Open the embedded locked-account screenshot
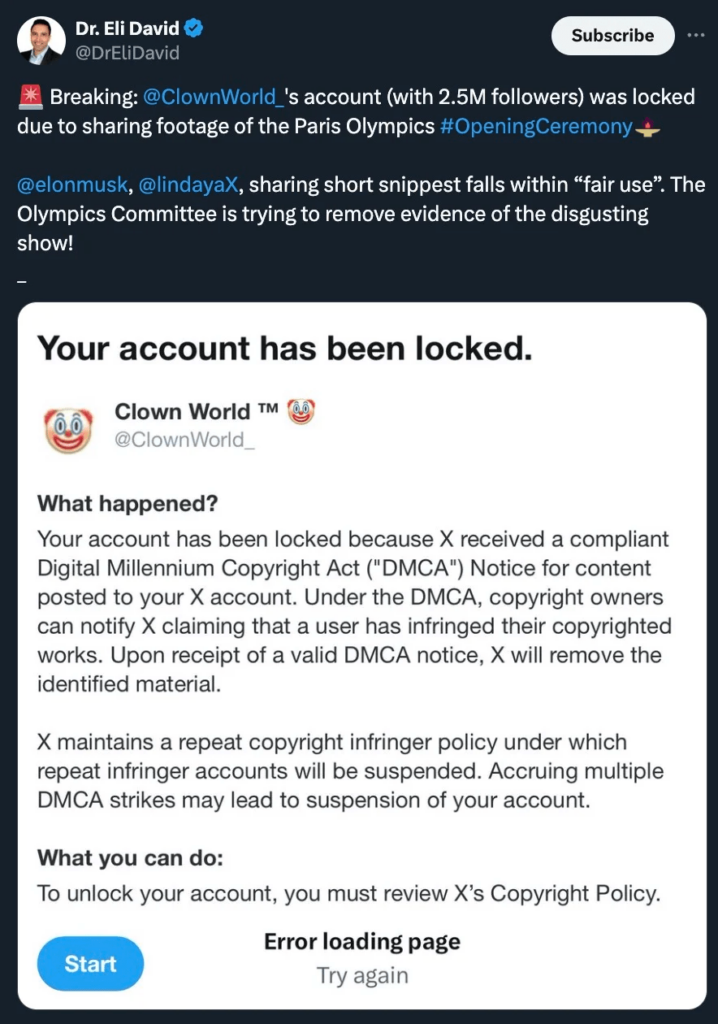The height and width of the screenshot is (1024, 718). pos(362,656)
